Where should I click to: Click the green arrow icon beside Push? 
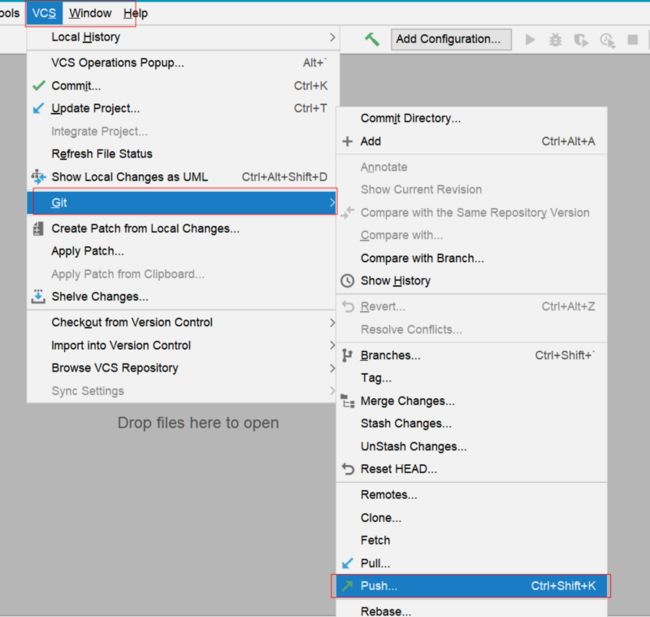point(347,586)
